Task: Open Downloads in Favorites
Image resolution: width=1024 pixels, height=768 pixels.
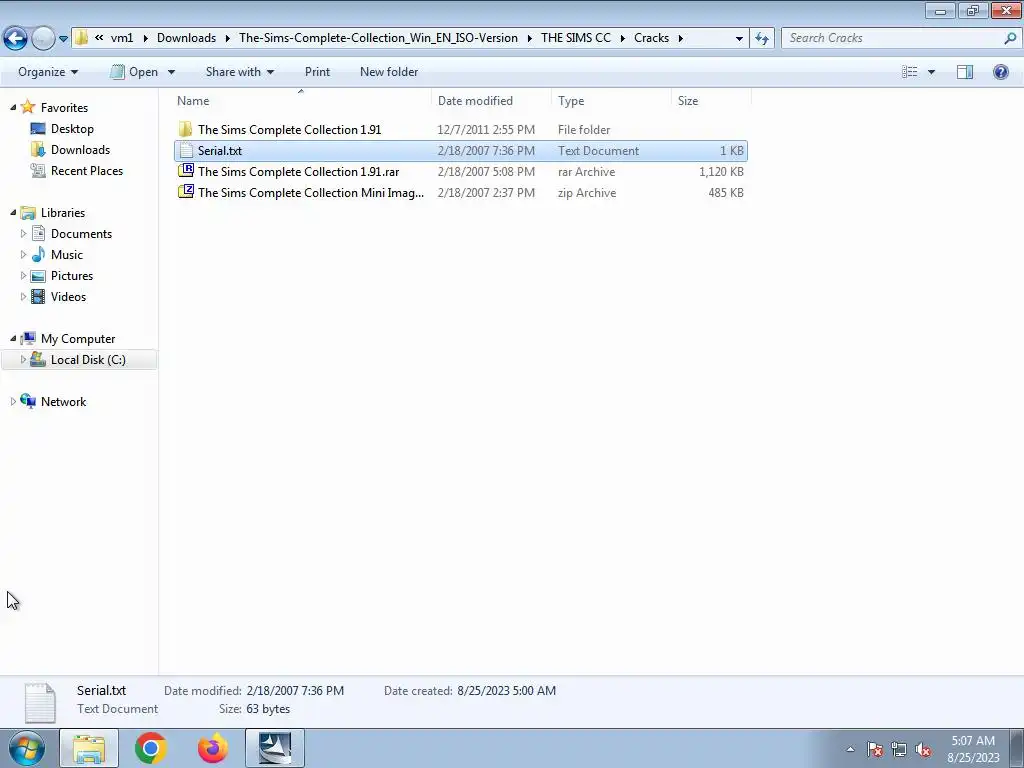Action: tap(80, 150)
